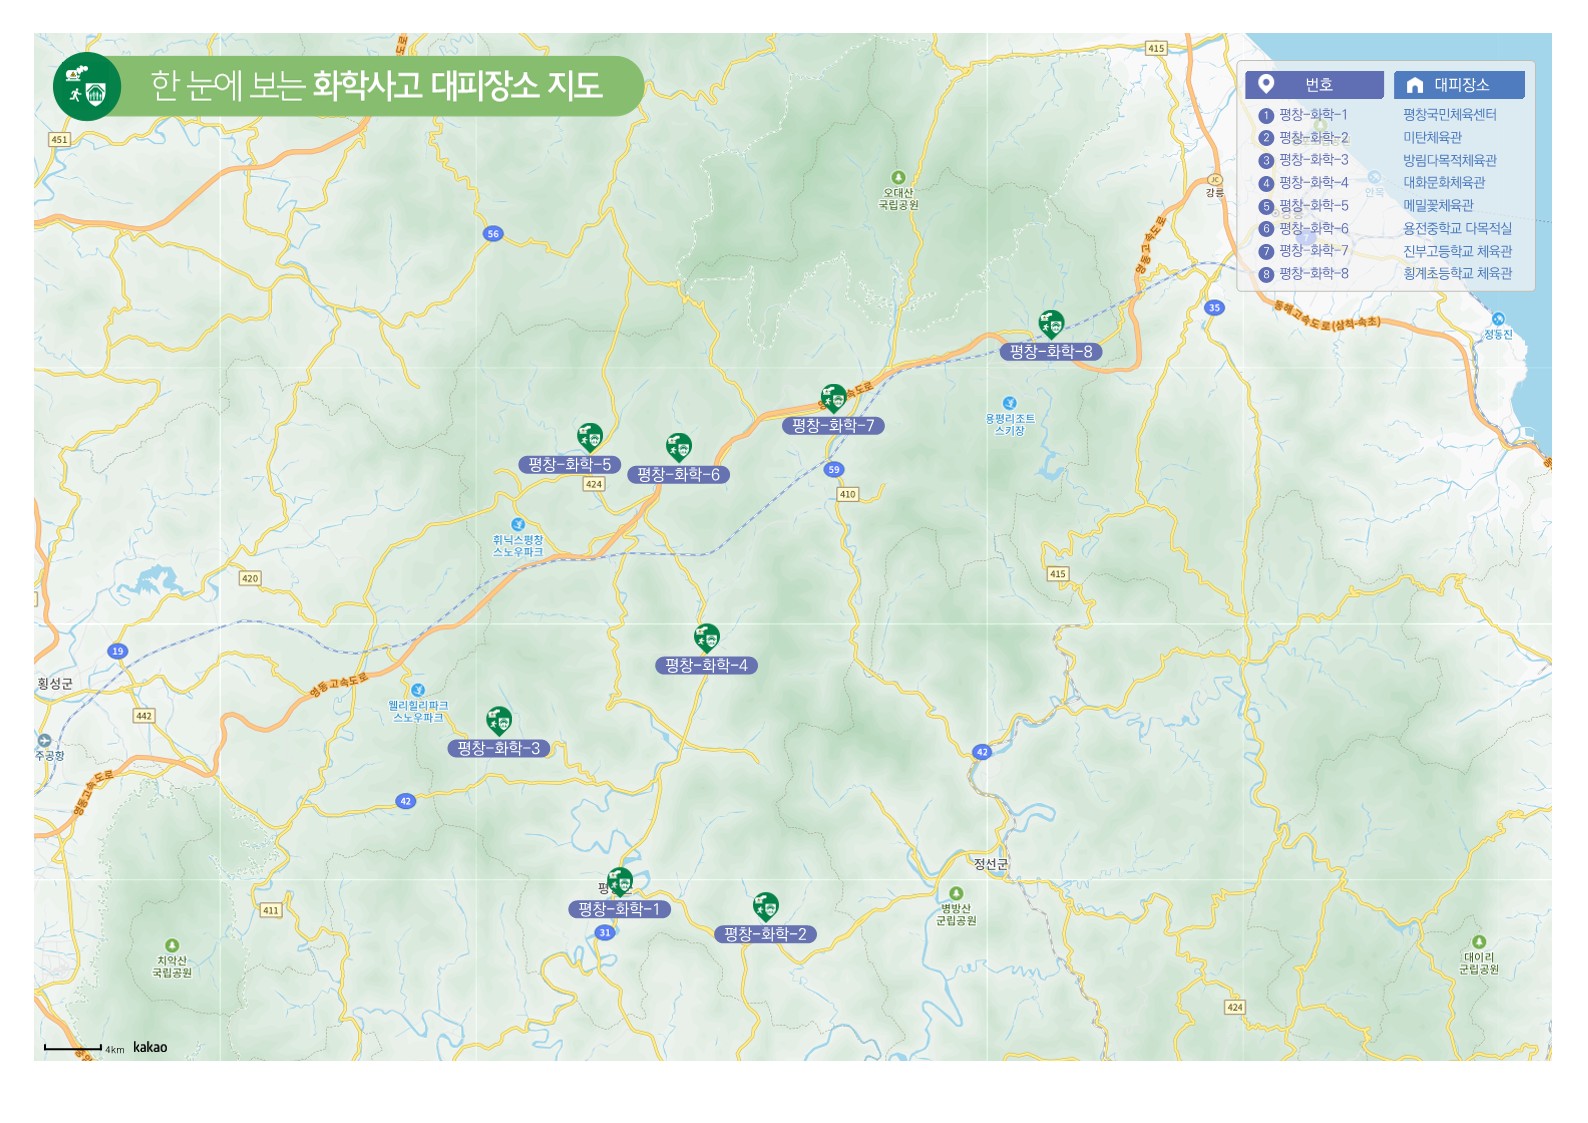This screenshot has width=1588, height=1123.
Task: Open the shelter pin above 평창-화학-3
Action: [x=499, y=720]
